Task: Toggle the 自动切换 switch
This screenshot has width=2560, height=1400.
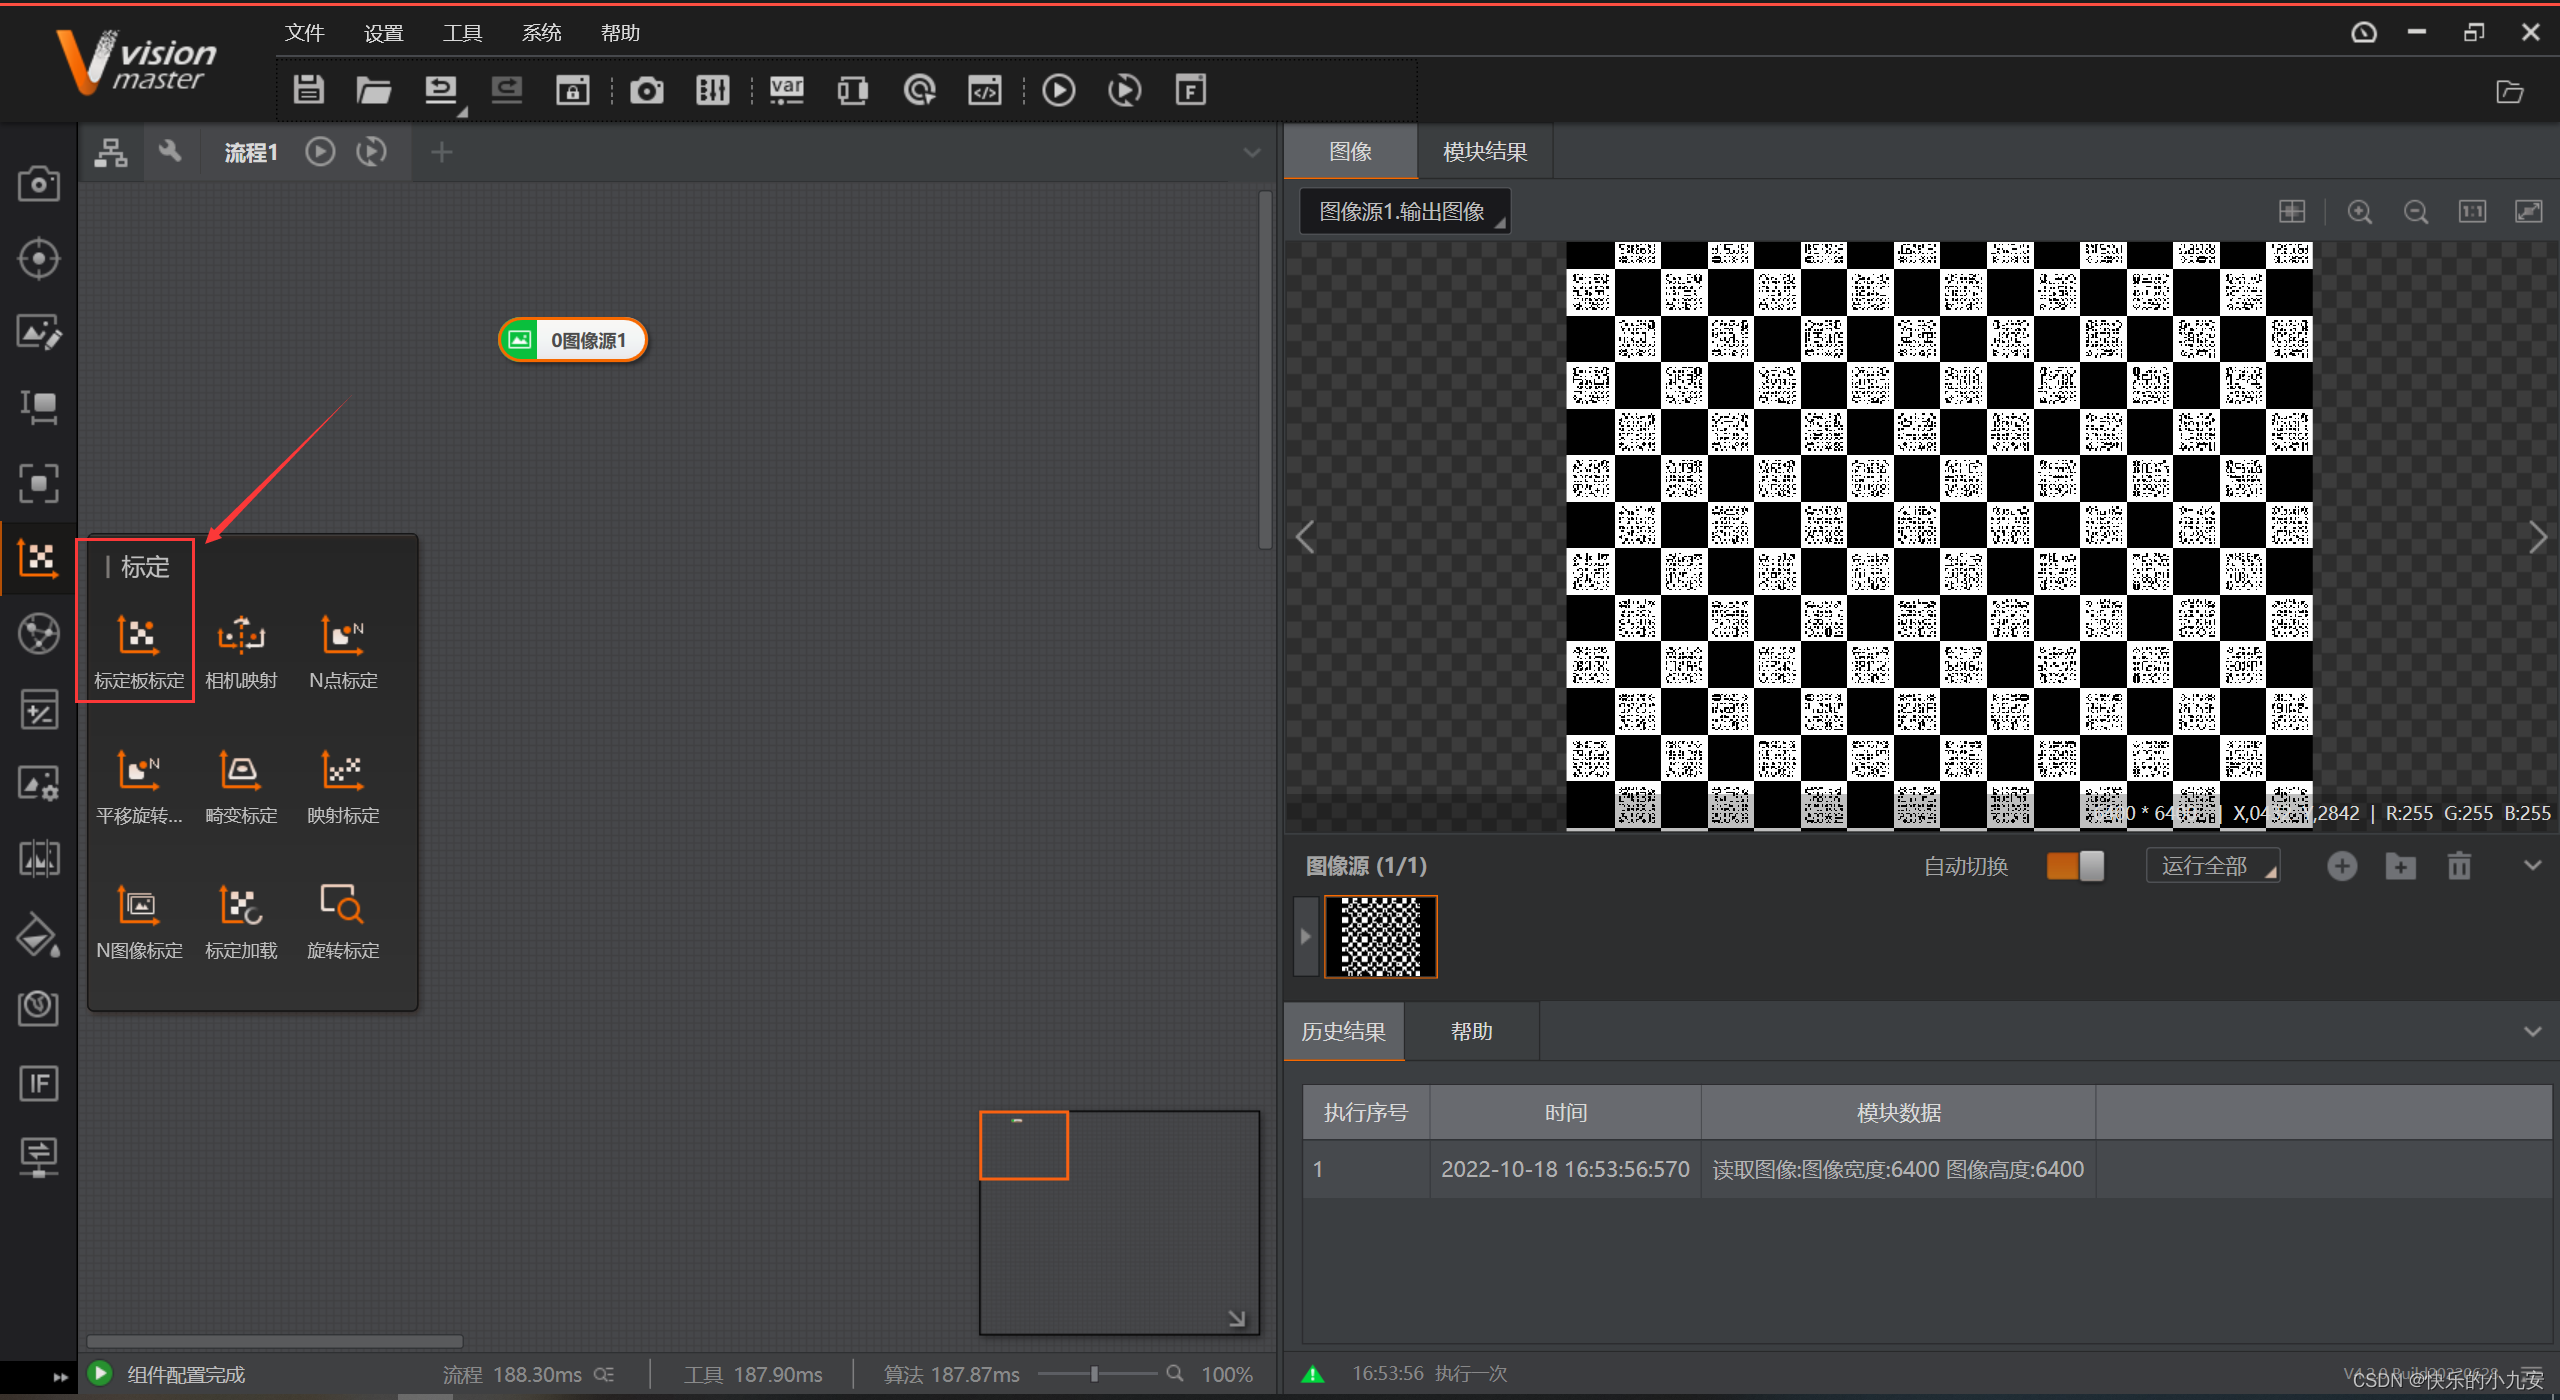Action: coord(2075,866)
